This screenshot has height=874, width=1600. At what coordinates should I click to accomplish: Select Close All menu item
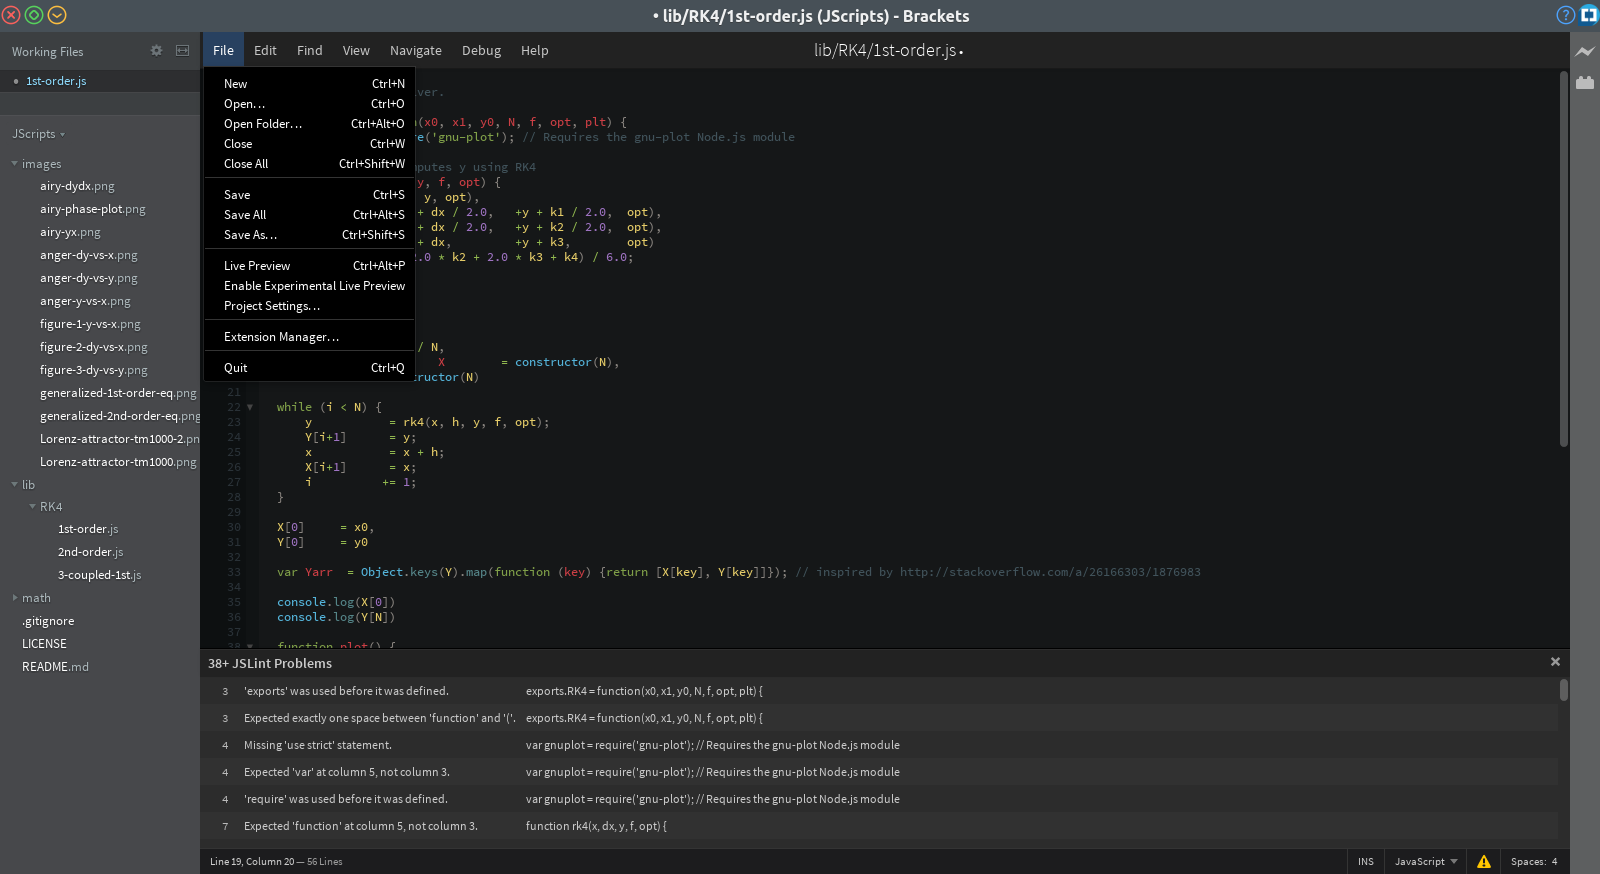[309, 164]
